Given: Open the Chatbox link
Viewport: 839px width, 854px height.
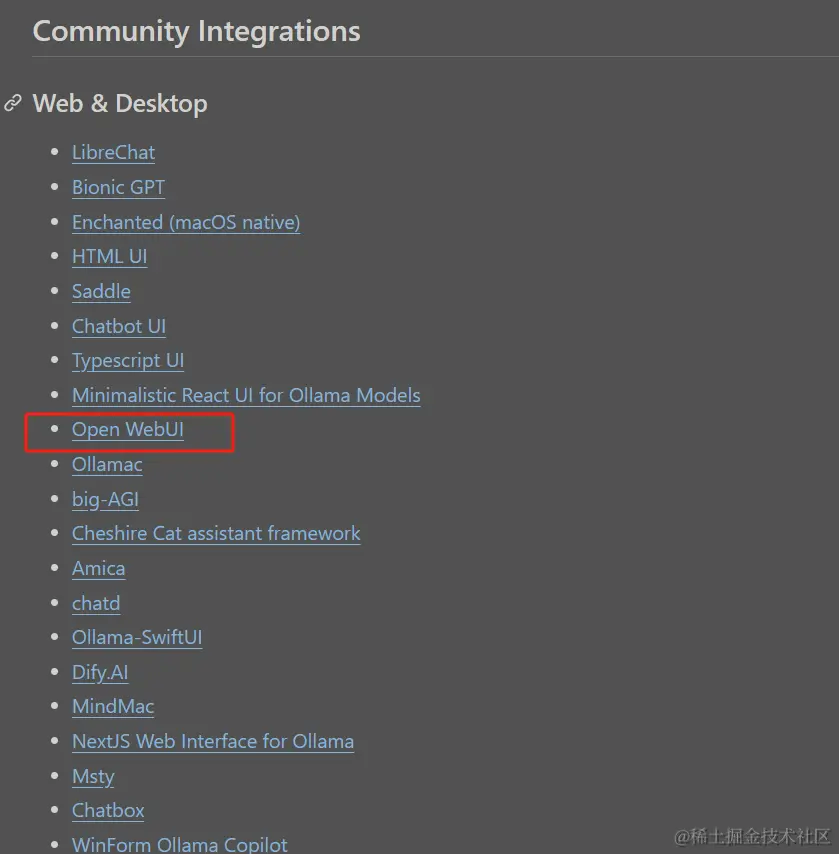Looking at the screenshot, I should (x=108, y=811).
